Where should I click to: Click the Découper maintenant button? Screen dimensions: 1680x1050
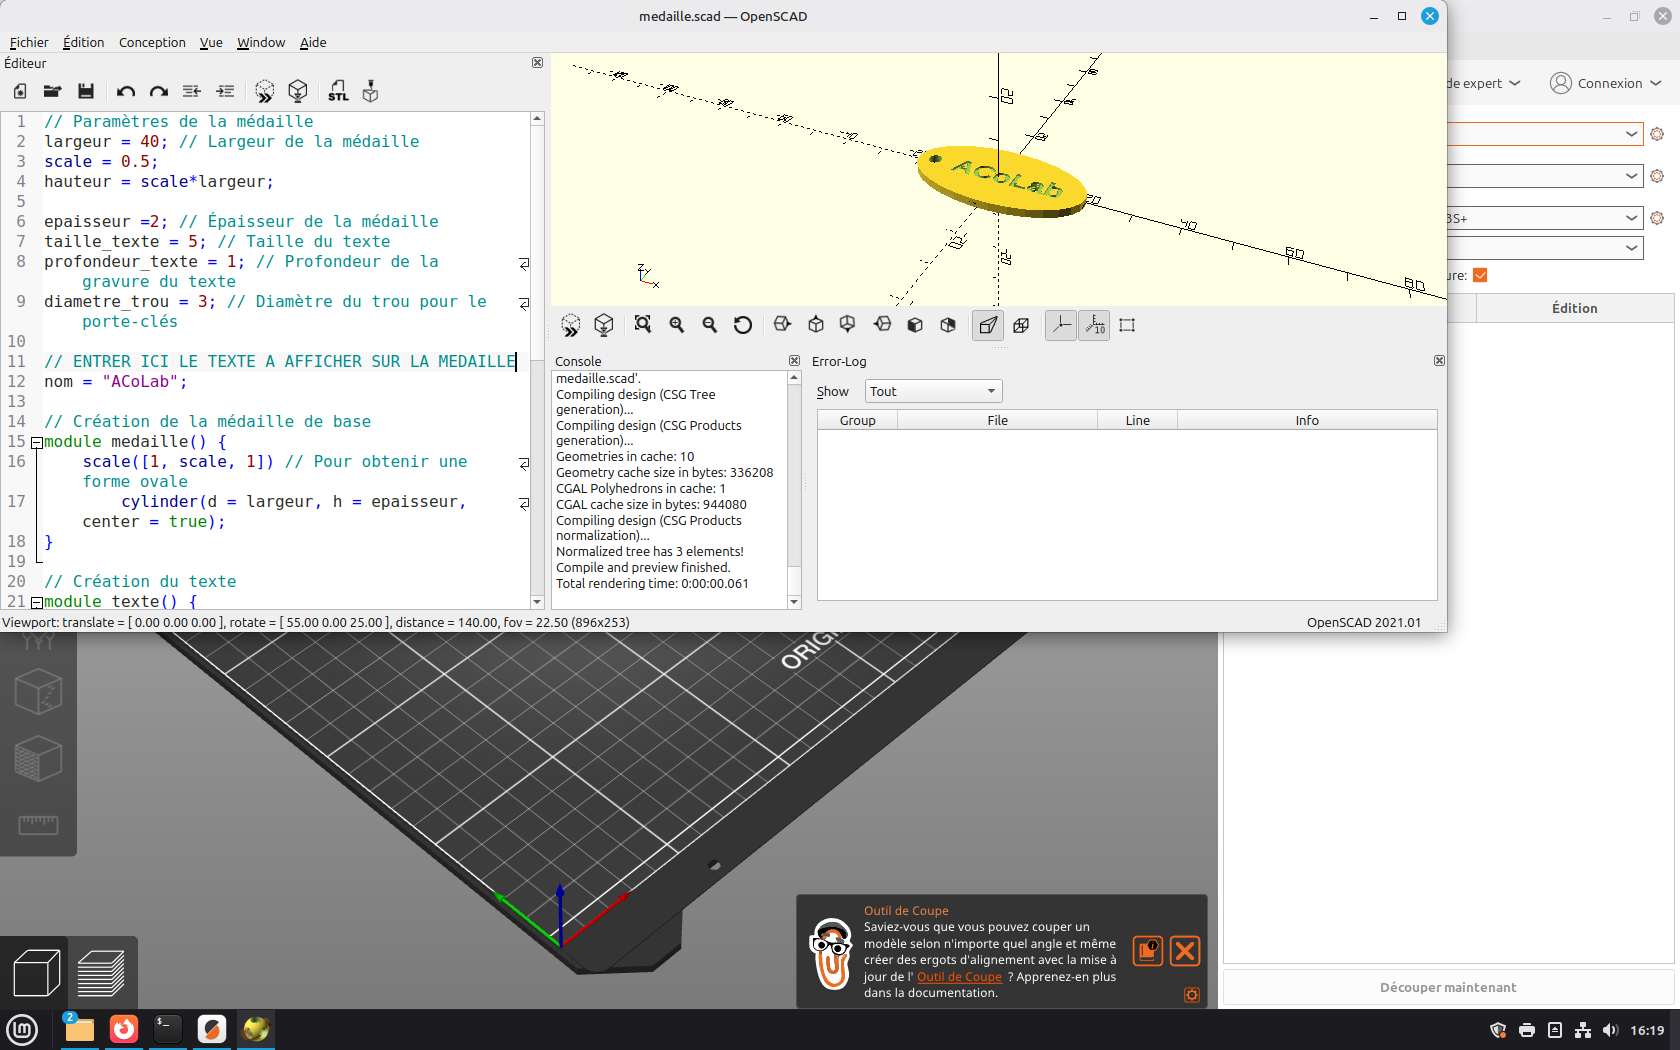point(1447,987)
